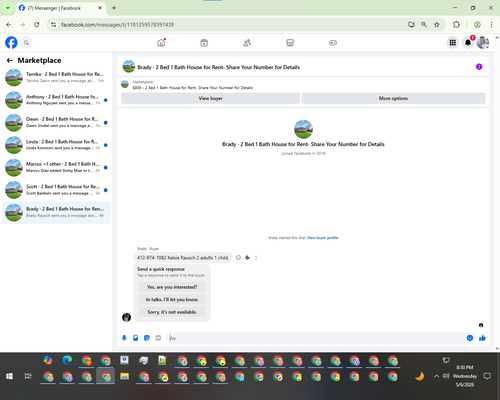The image size is (500, 400).
Task: Open Chrome extensions puzzle icon
Action: (x=456, y=24)
